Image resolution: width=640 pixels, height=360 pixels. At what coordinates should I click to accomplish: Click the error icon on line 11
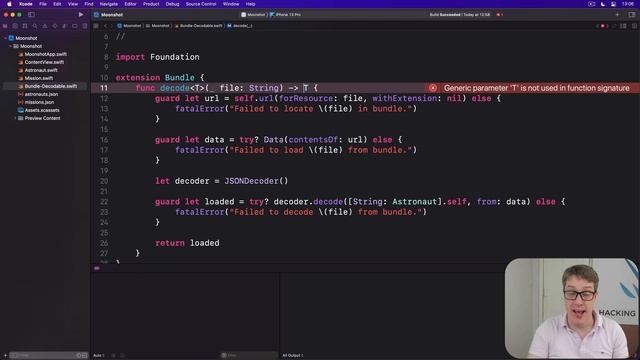click(433, 88)
